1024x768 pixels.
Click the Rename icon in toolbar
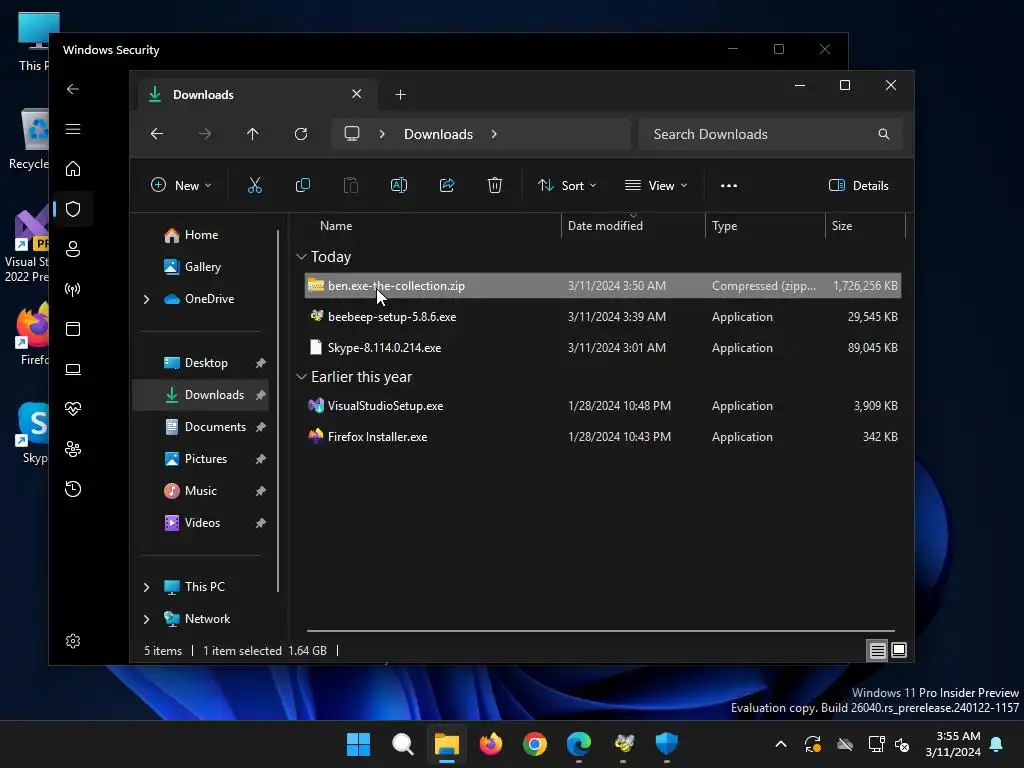pos(398,185)
